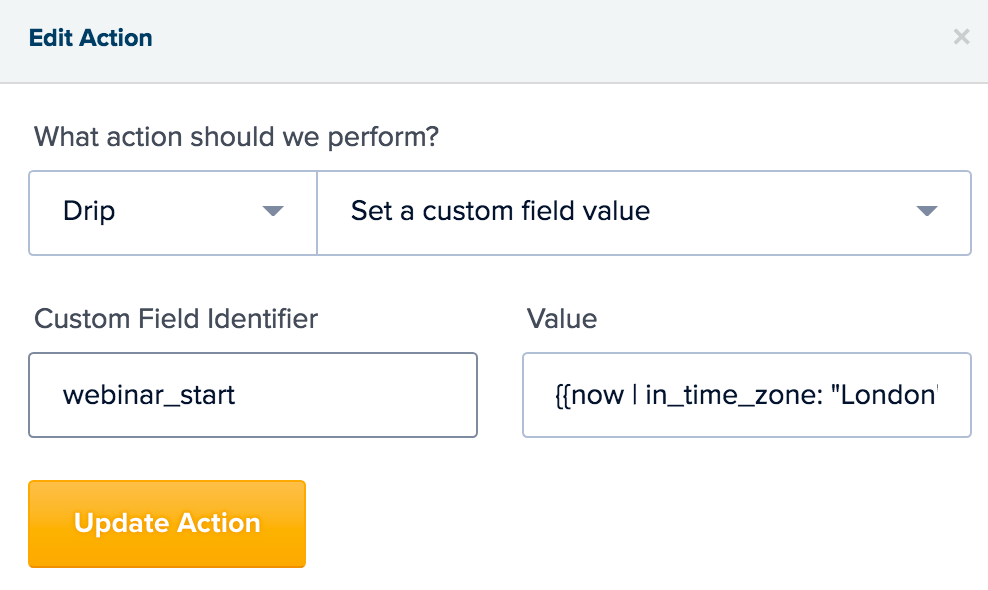Click the webinar_start text in the field

(149, 395)
